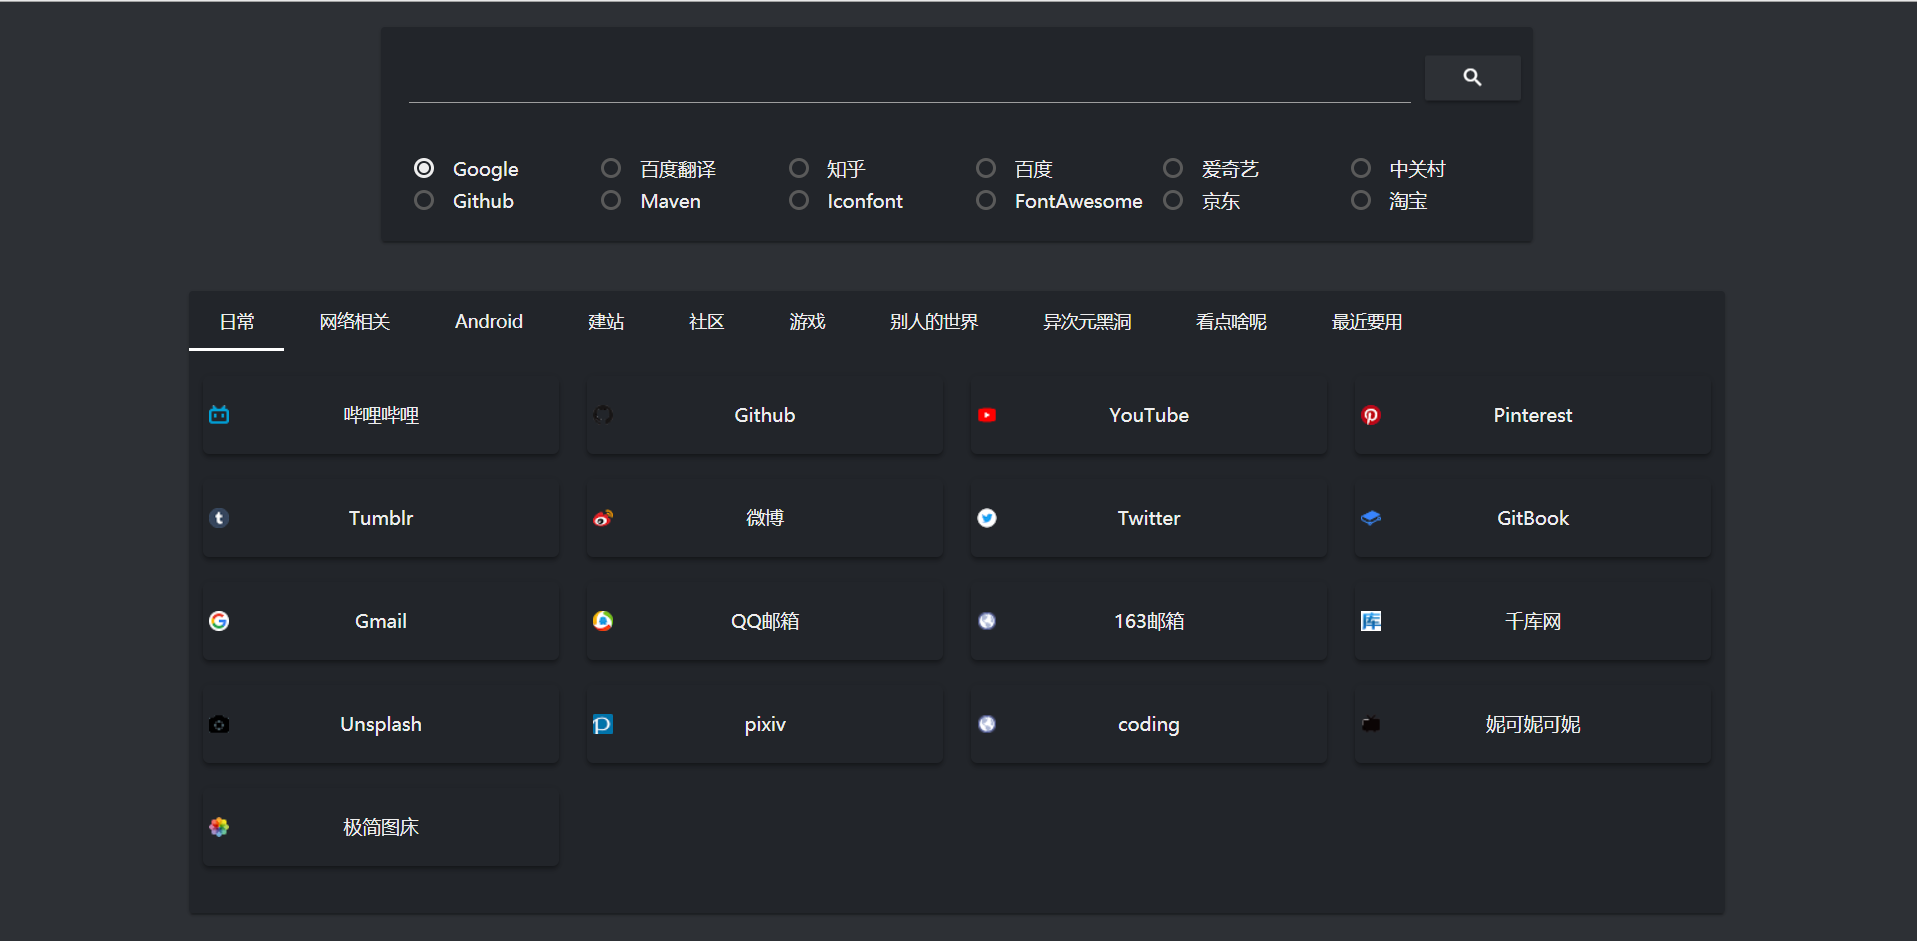
Task: Open the Unsplash site label
Action: pyautogui.click(x=381, y=724)
